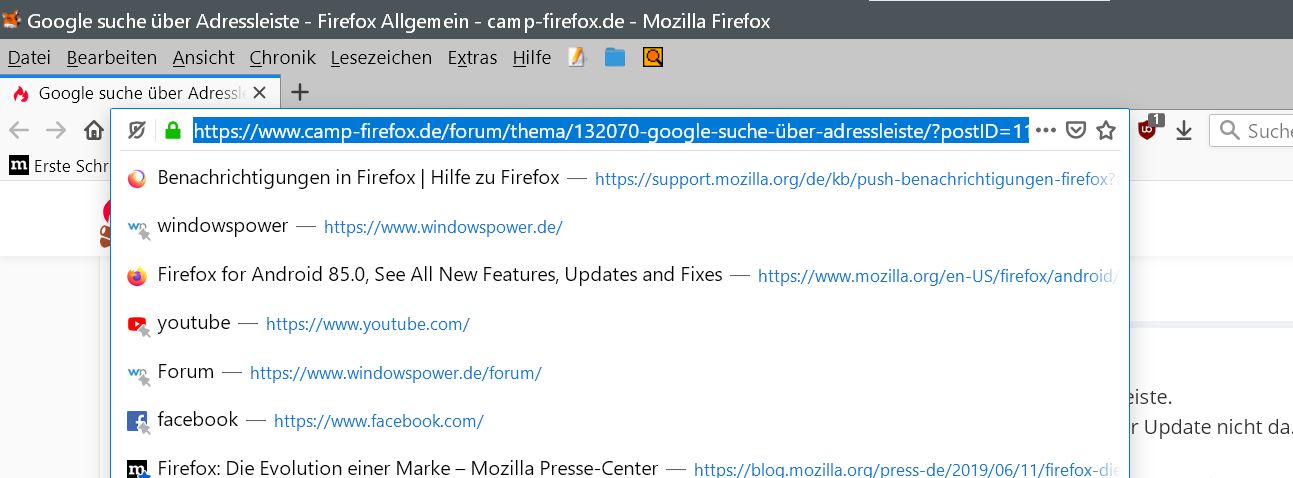Click the orange magnifier icon in menu bar
This screenshot has width=1293, height=478.
click(x=653, y=58)
